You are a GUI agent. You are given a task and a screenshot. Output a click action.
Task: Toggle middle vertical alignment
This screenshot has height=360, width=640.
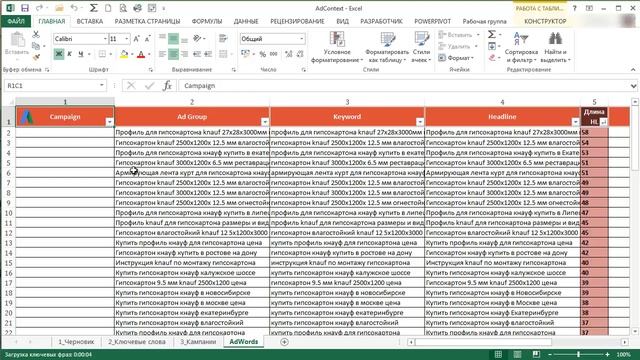173,39
